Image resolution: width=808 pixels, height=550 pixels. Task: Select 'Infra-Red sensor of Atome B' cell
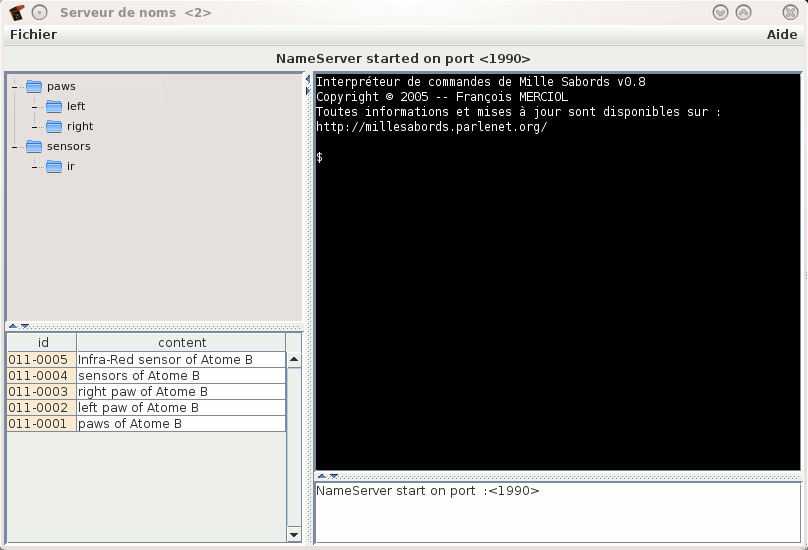point(181,360)
